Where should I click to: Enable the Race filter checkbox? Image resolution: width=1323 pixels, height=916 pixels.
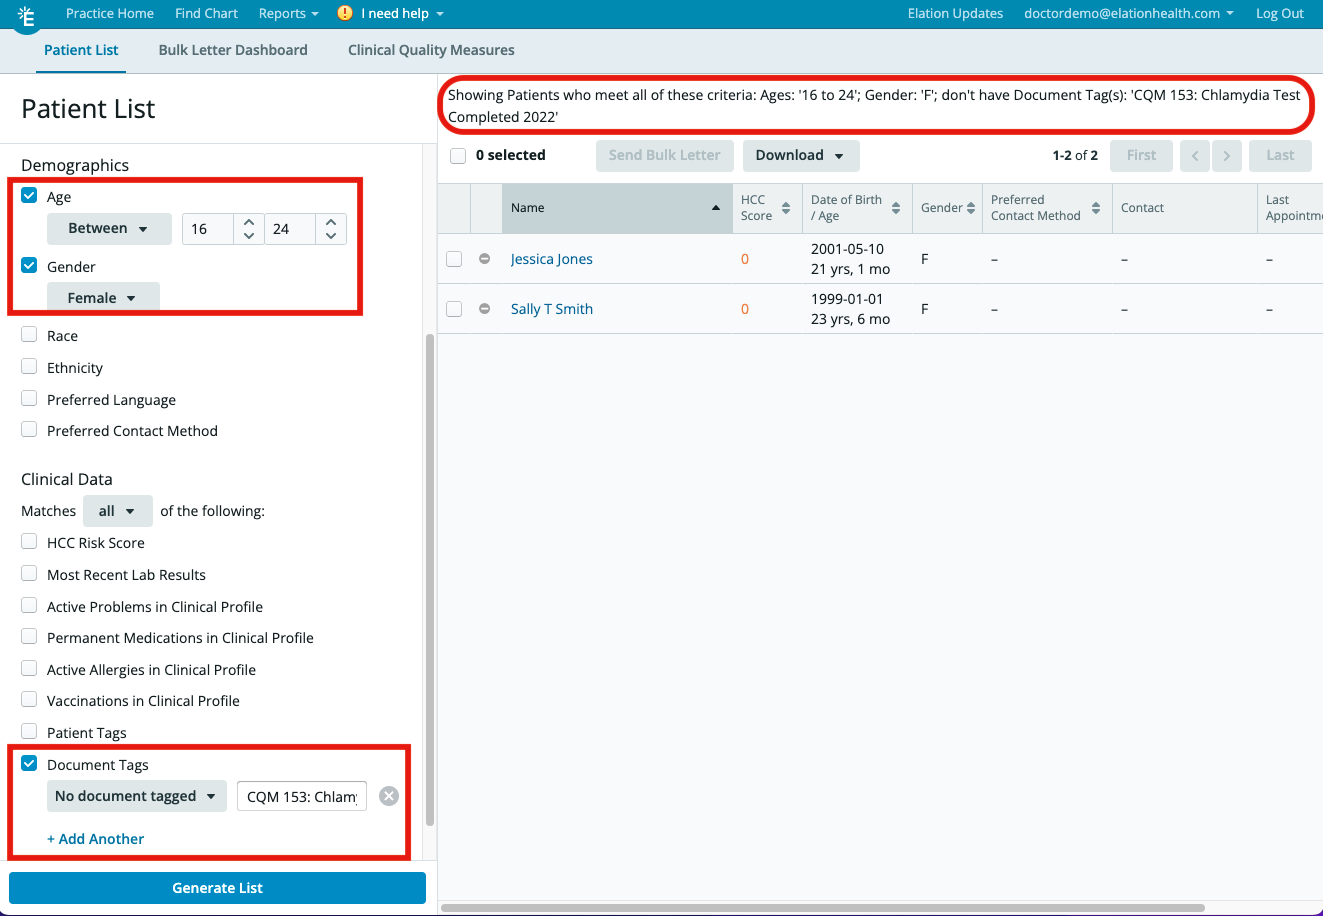(x=29, y=335)
